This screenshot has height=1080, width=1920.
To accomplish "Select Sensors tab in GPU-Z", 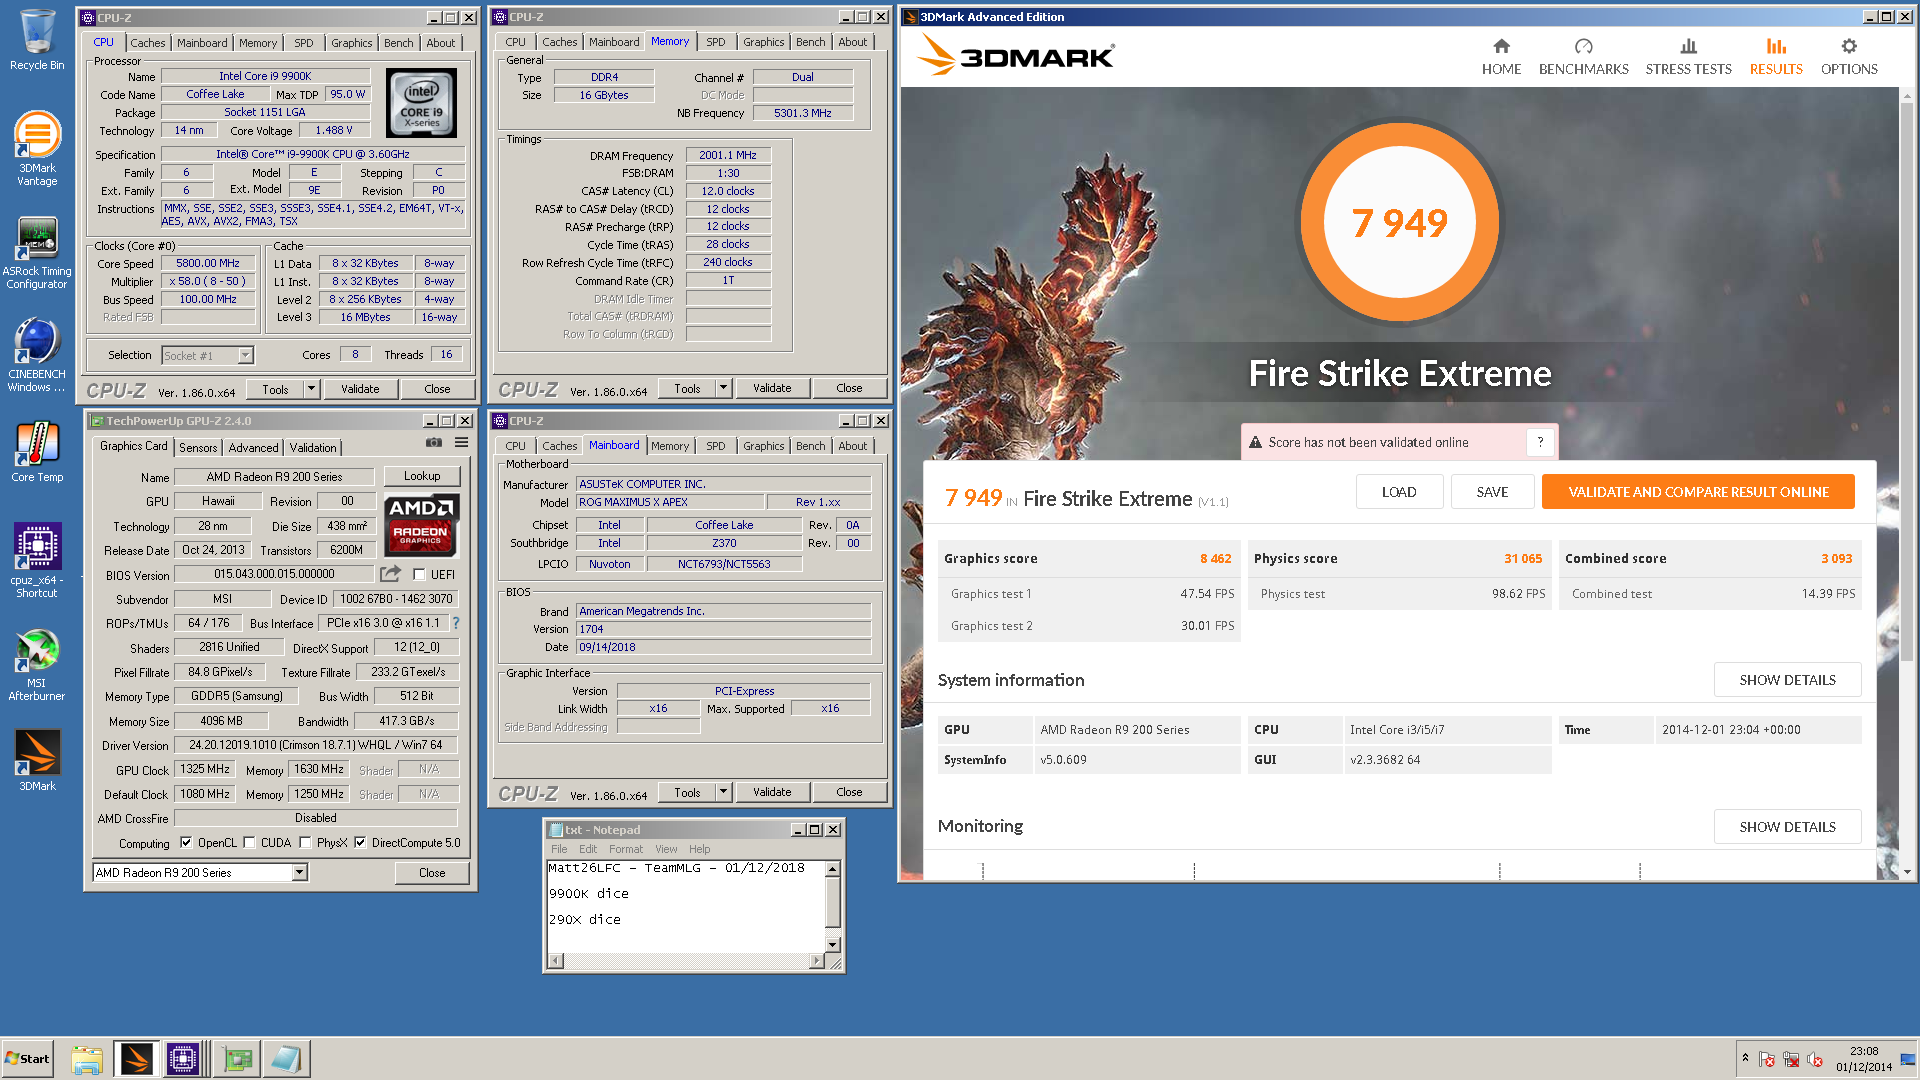I will point(198,448).
